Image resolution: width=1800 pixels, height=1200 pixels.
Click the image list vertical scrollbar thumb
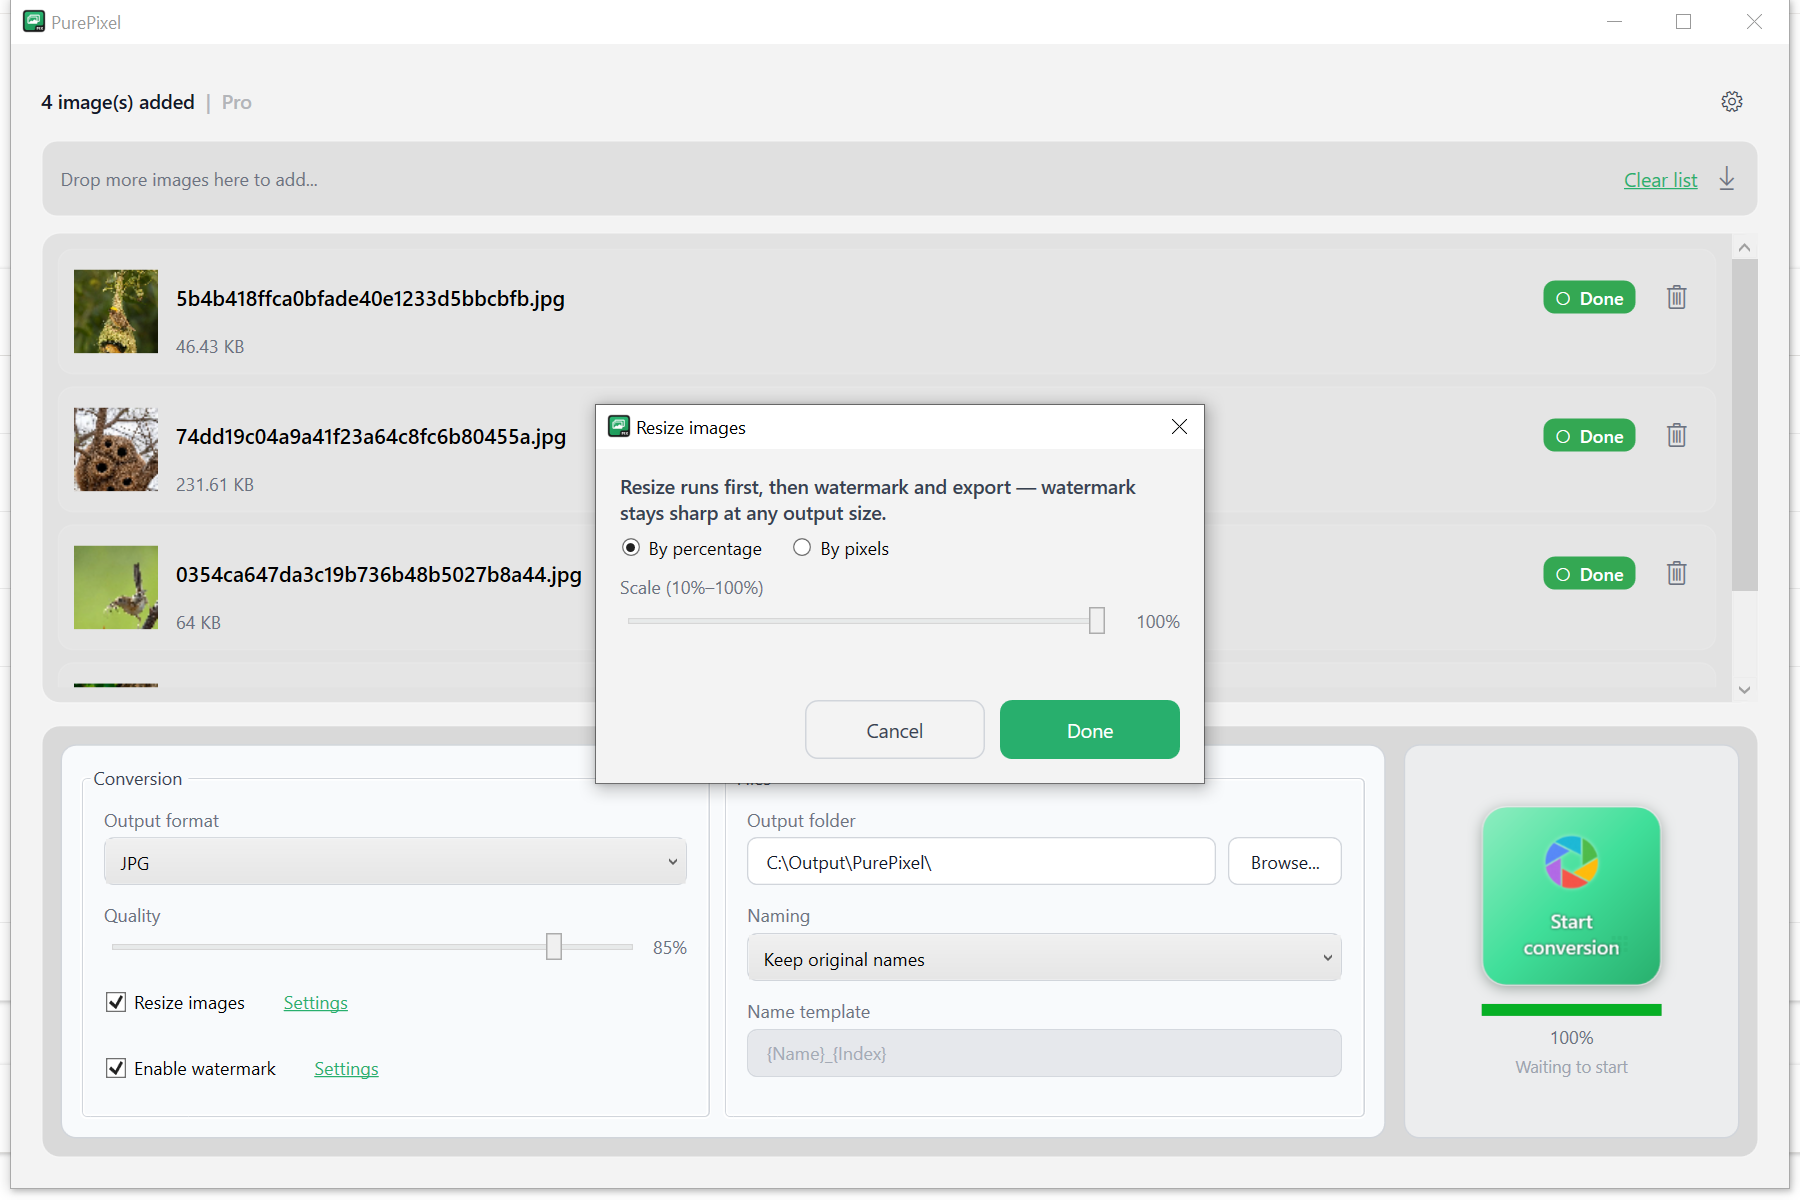(x=1744, y=425)
